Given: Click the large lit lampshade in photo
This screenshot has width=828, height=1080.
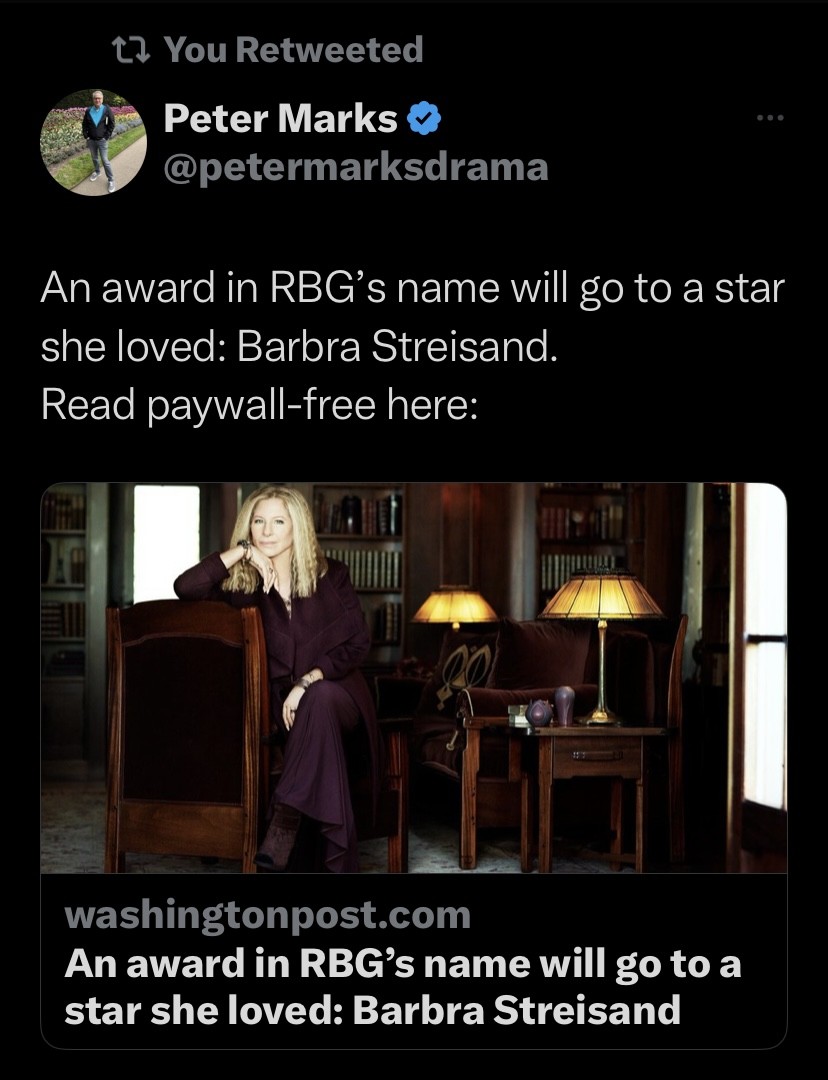Looking at the screenshot, I should [x=601, y=594].
